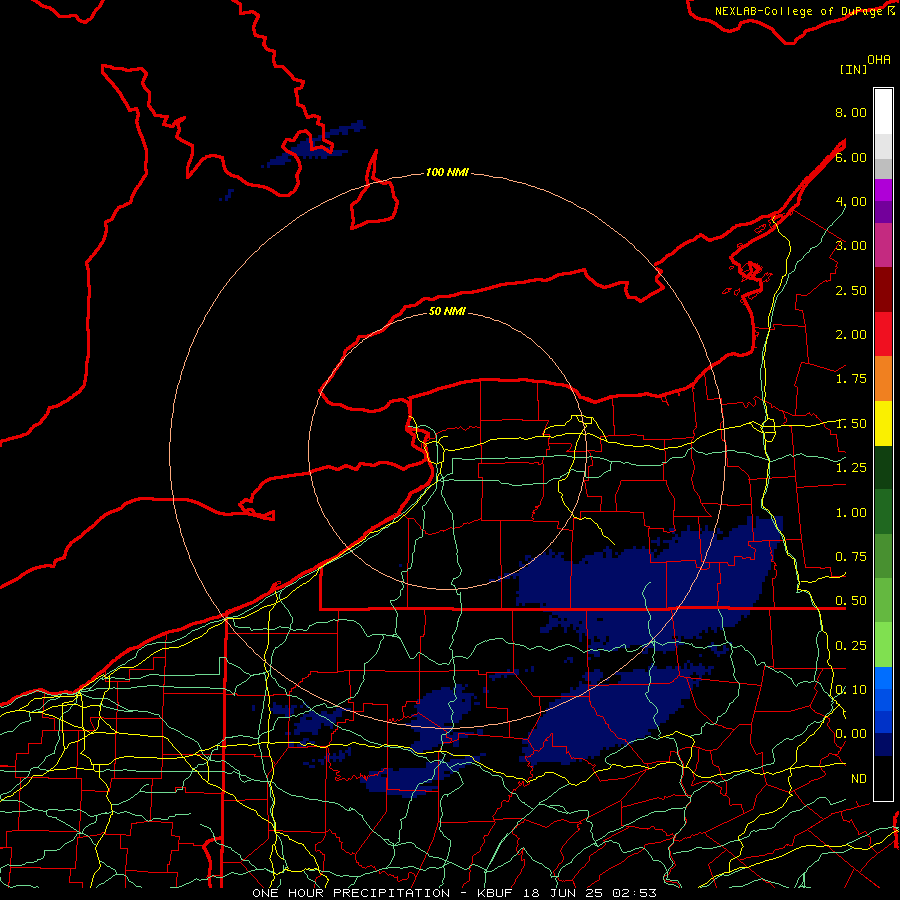Select the 1.25 legend value
Image resolution: width=900 pixels, height=900 pixels.
point(851,468)
